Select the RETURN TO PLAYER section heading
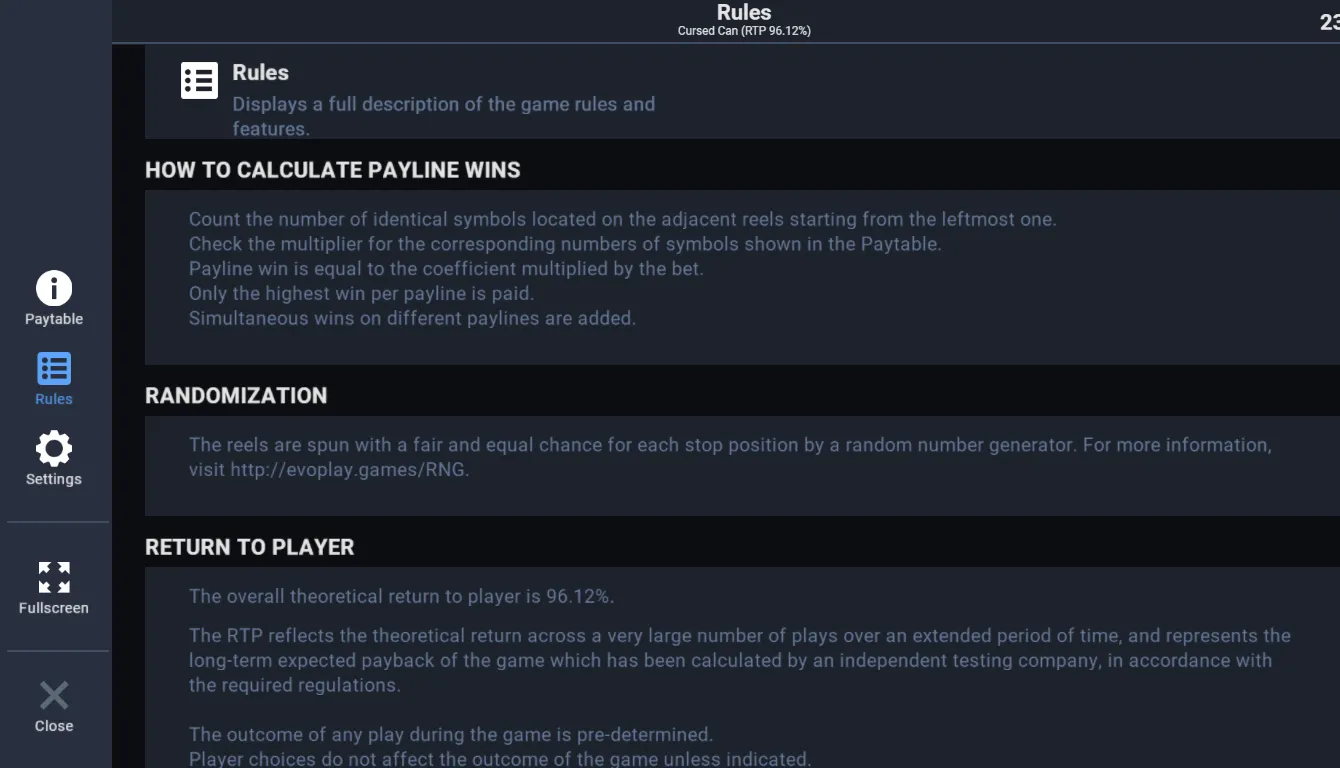Image resolution: width=1340 pixels, height=768 pixels. point(250,547)
